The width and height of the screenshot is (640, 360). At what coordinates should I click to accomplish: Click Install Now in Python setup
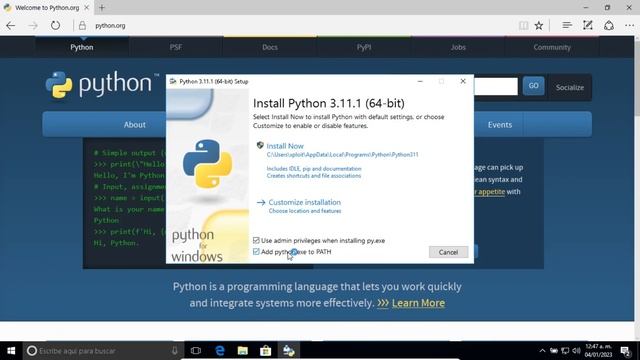(285, 146)
